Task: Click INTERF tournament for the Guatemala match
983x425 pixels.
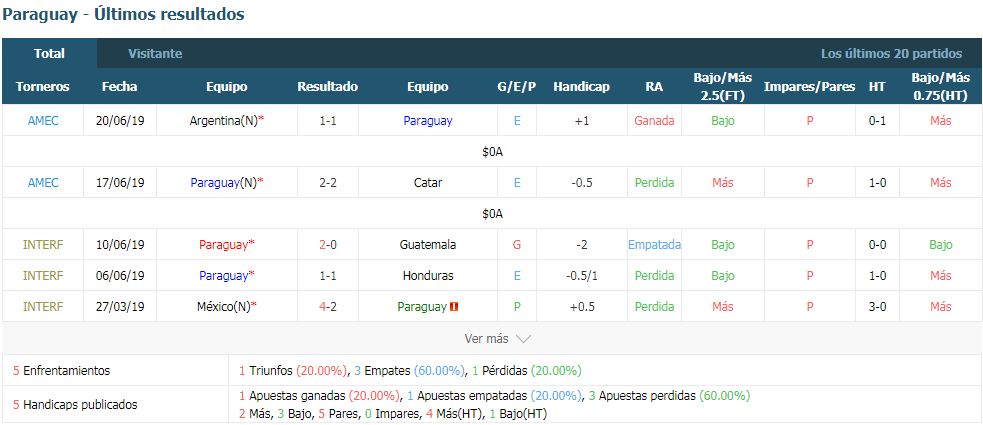Action: coord(43,245)
